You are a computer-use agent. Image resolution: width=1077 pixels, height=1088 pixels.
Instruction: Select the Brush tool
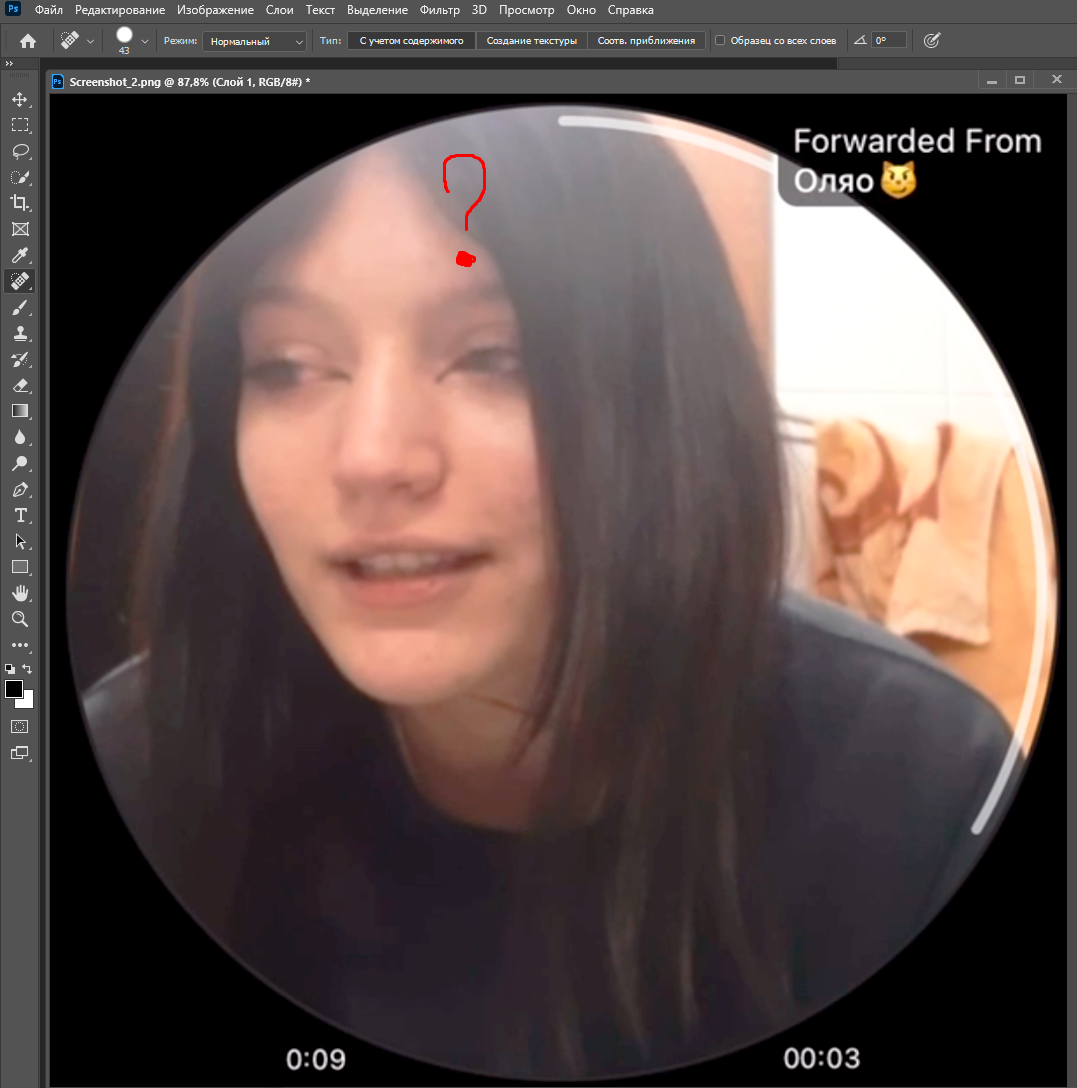[19, 307]
